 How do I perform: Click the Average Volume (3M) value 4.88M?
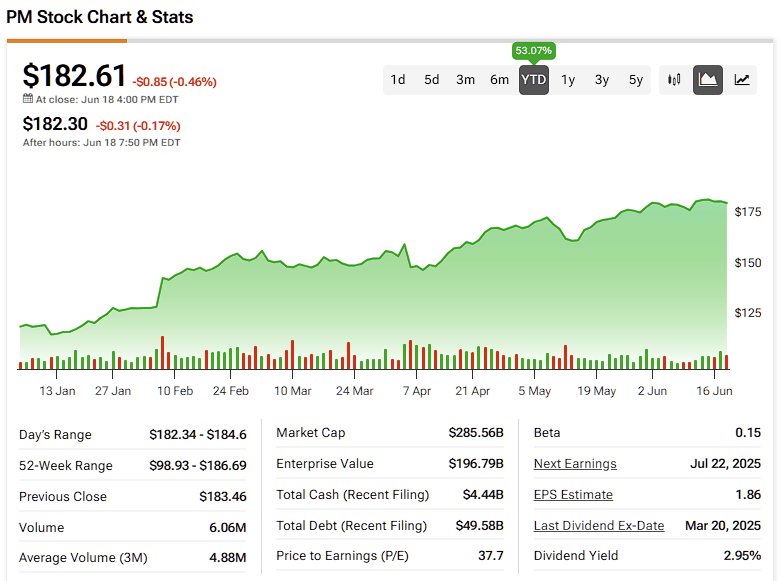228,558
